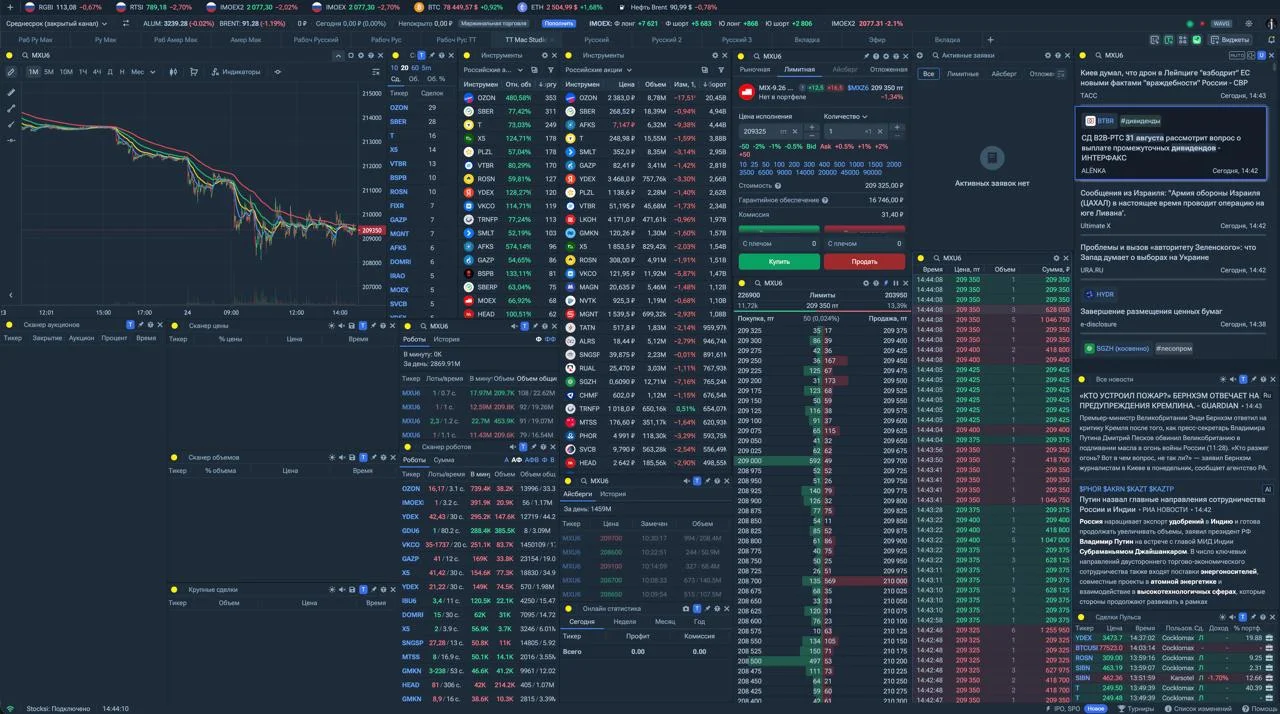
Task: Toggle the AUTO badge in news panel header
Action: point(1237,56)
